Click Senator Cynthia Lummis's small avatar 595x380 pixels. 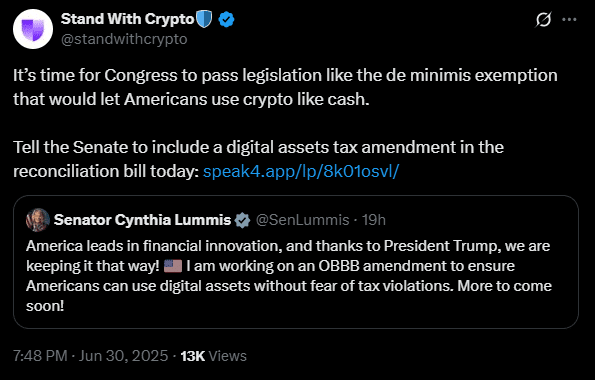[x=38, y=220]
